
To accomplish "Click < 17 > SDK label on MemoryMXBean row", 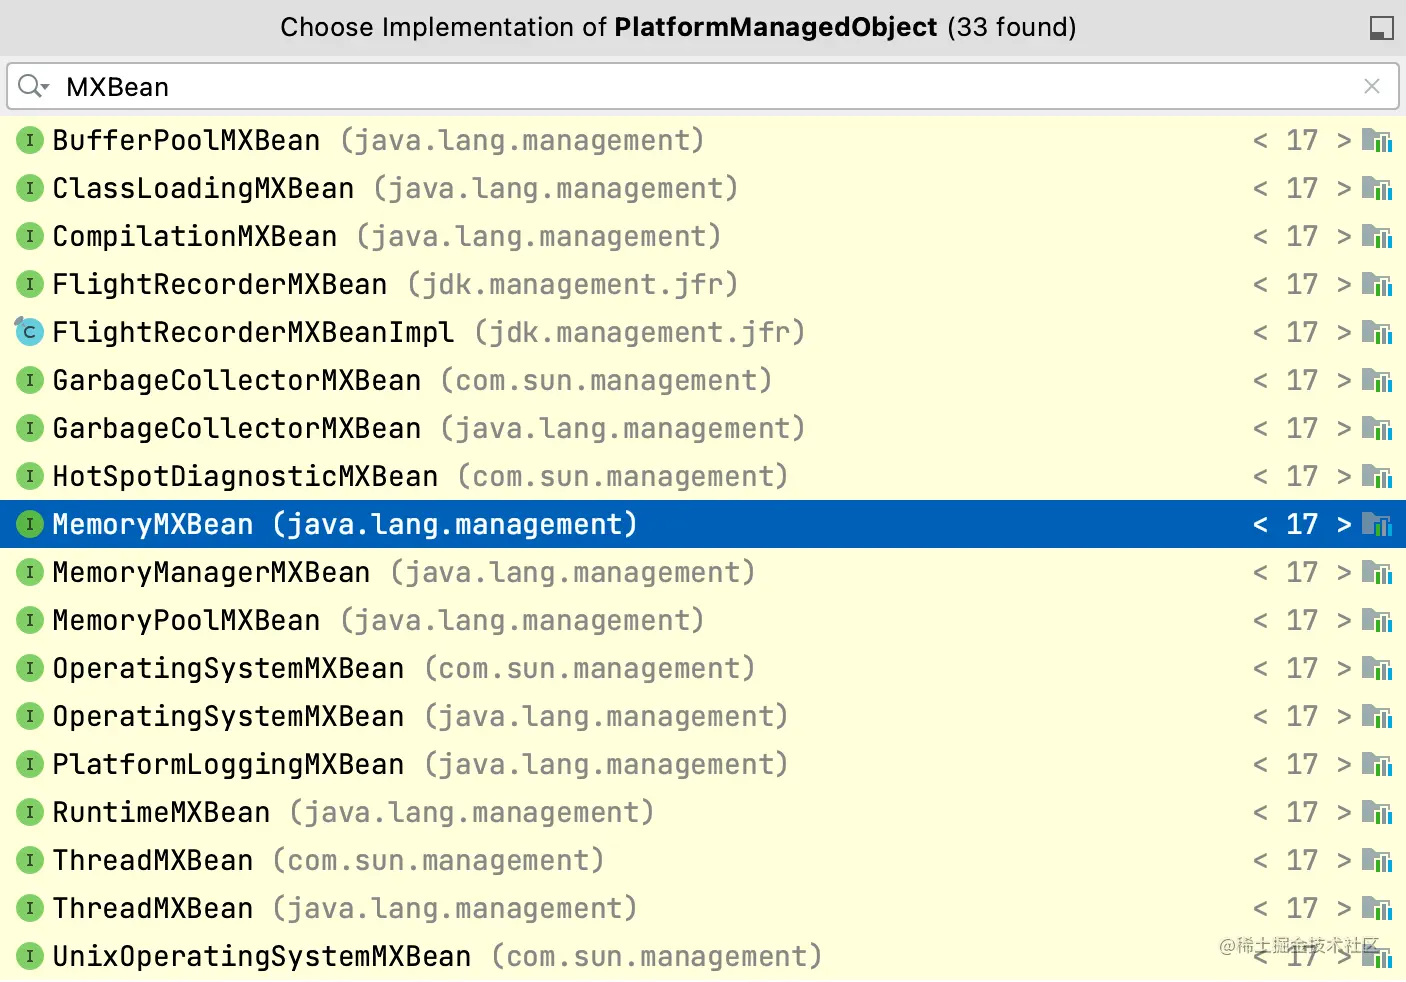I will click(x=1302, y=524).
